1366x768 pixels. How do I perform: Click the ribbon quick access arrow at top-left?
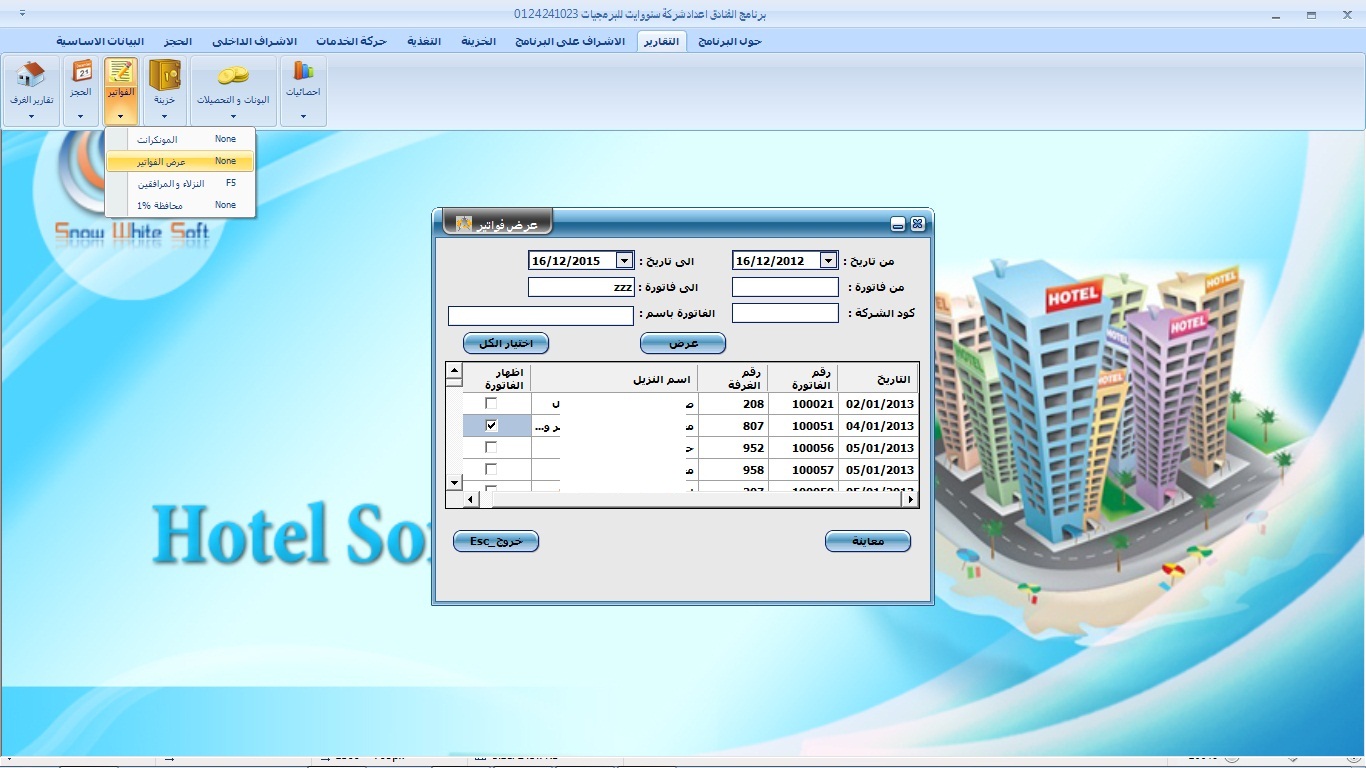22,15
